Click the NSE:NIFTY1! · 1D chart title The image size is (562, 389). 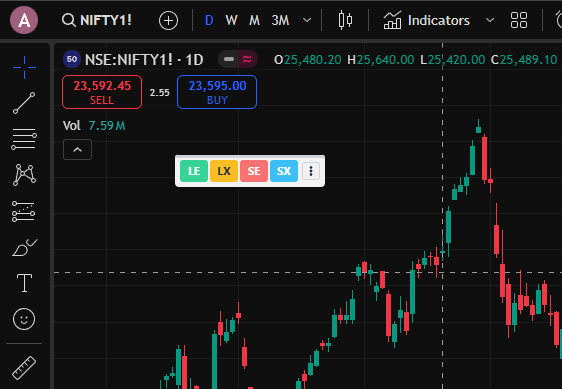[144, 60]
